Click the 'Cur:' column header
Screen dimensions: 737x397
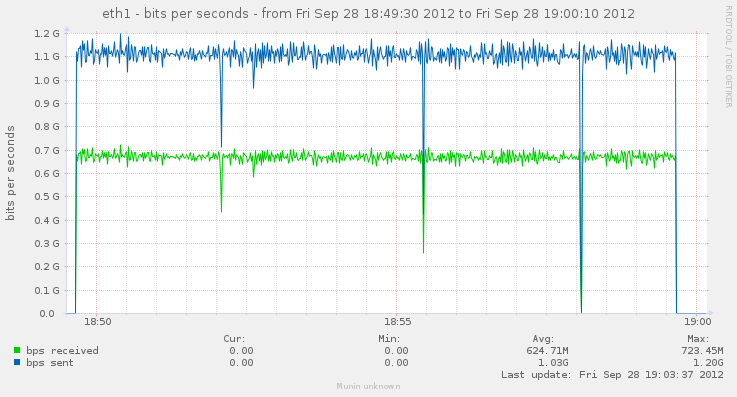234,339
